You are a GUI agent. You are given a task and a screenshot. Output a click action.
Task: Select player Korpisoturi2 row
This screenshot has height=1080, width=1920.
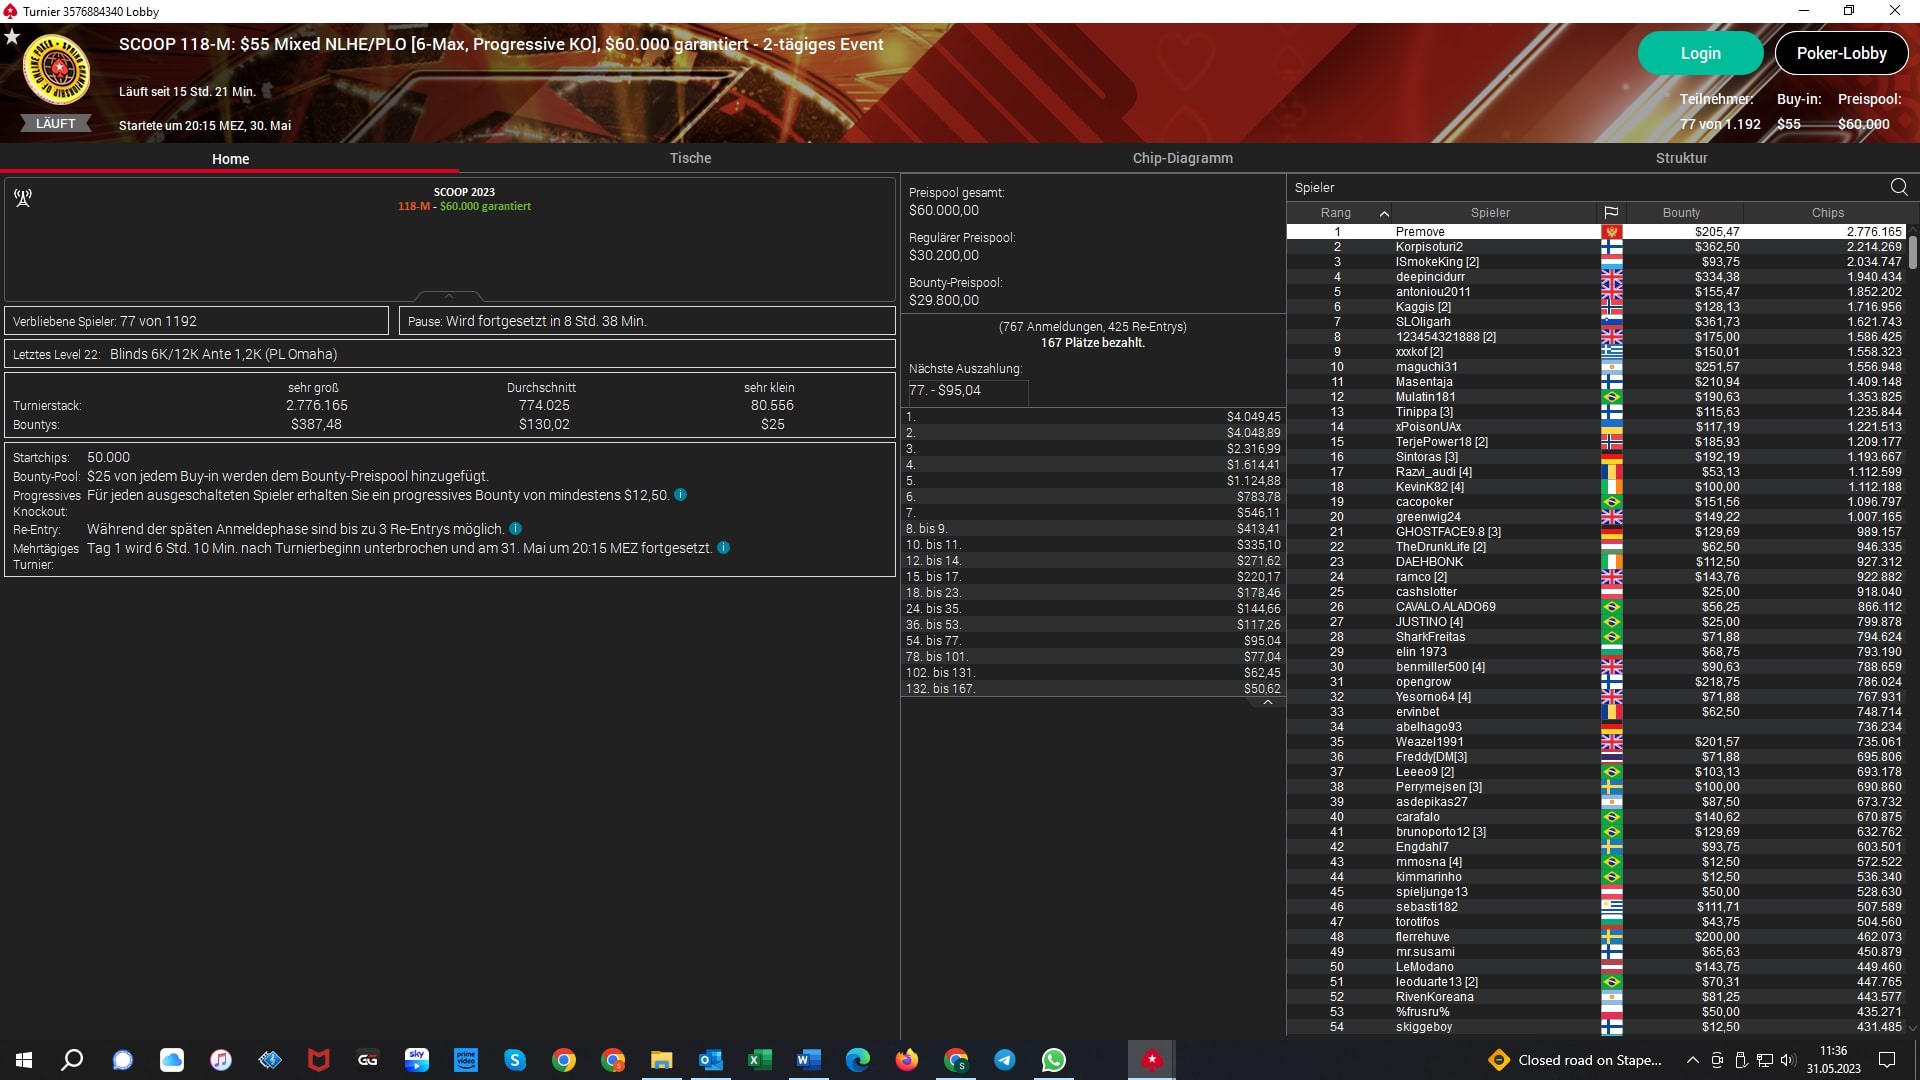coord(1596,246)
